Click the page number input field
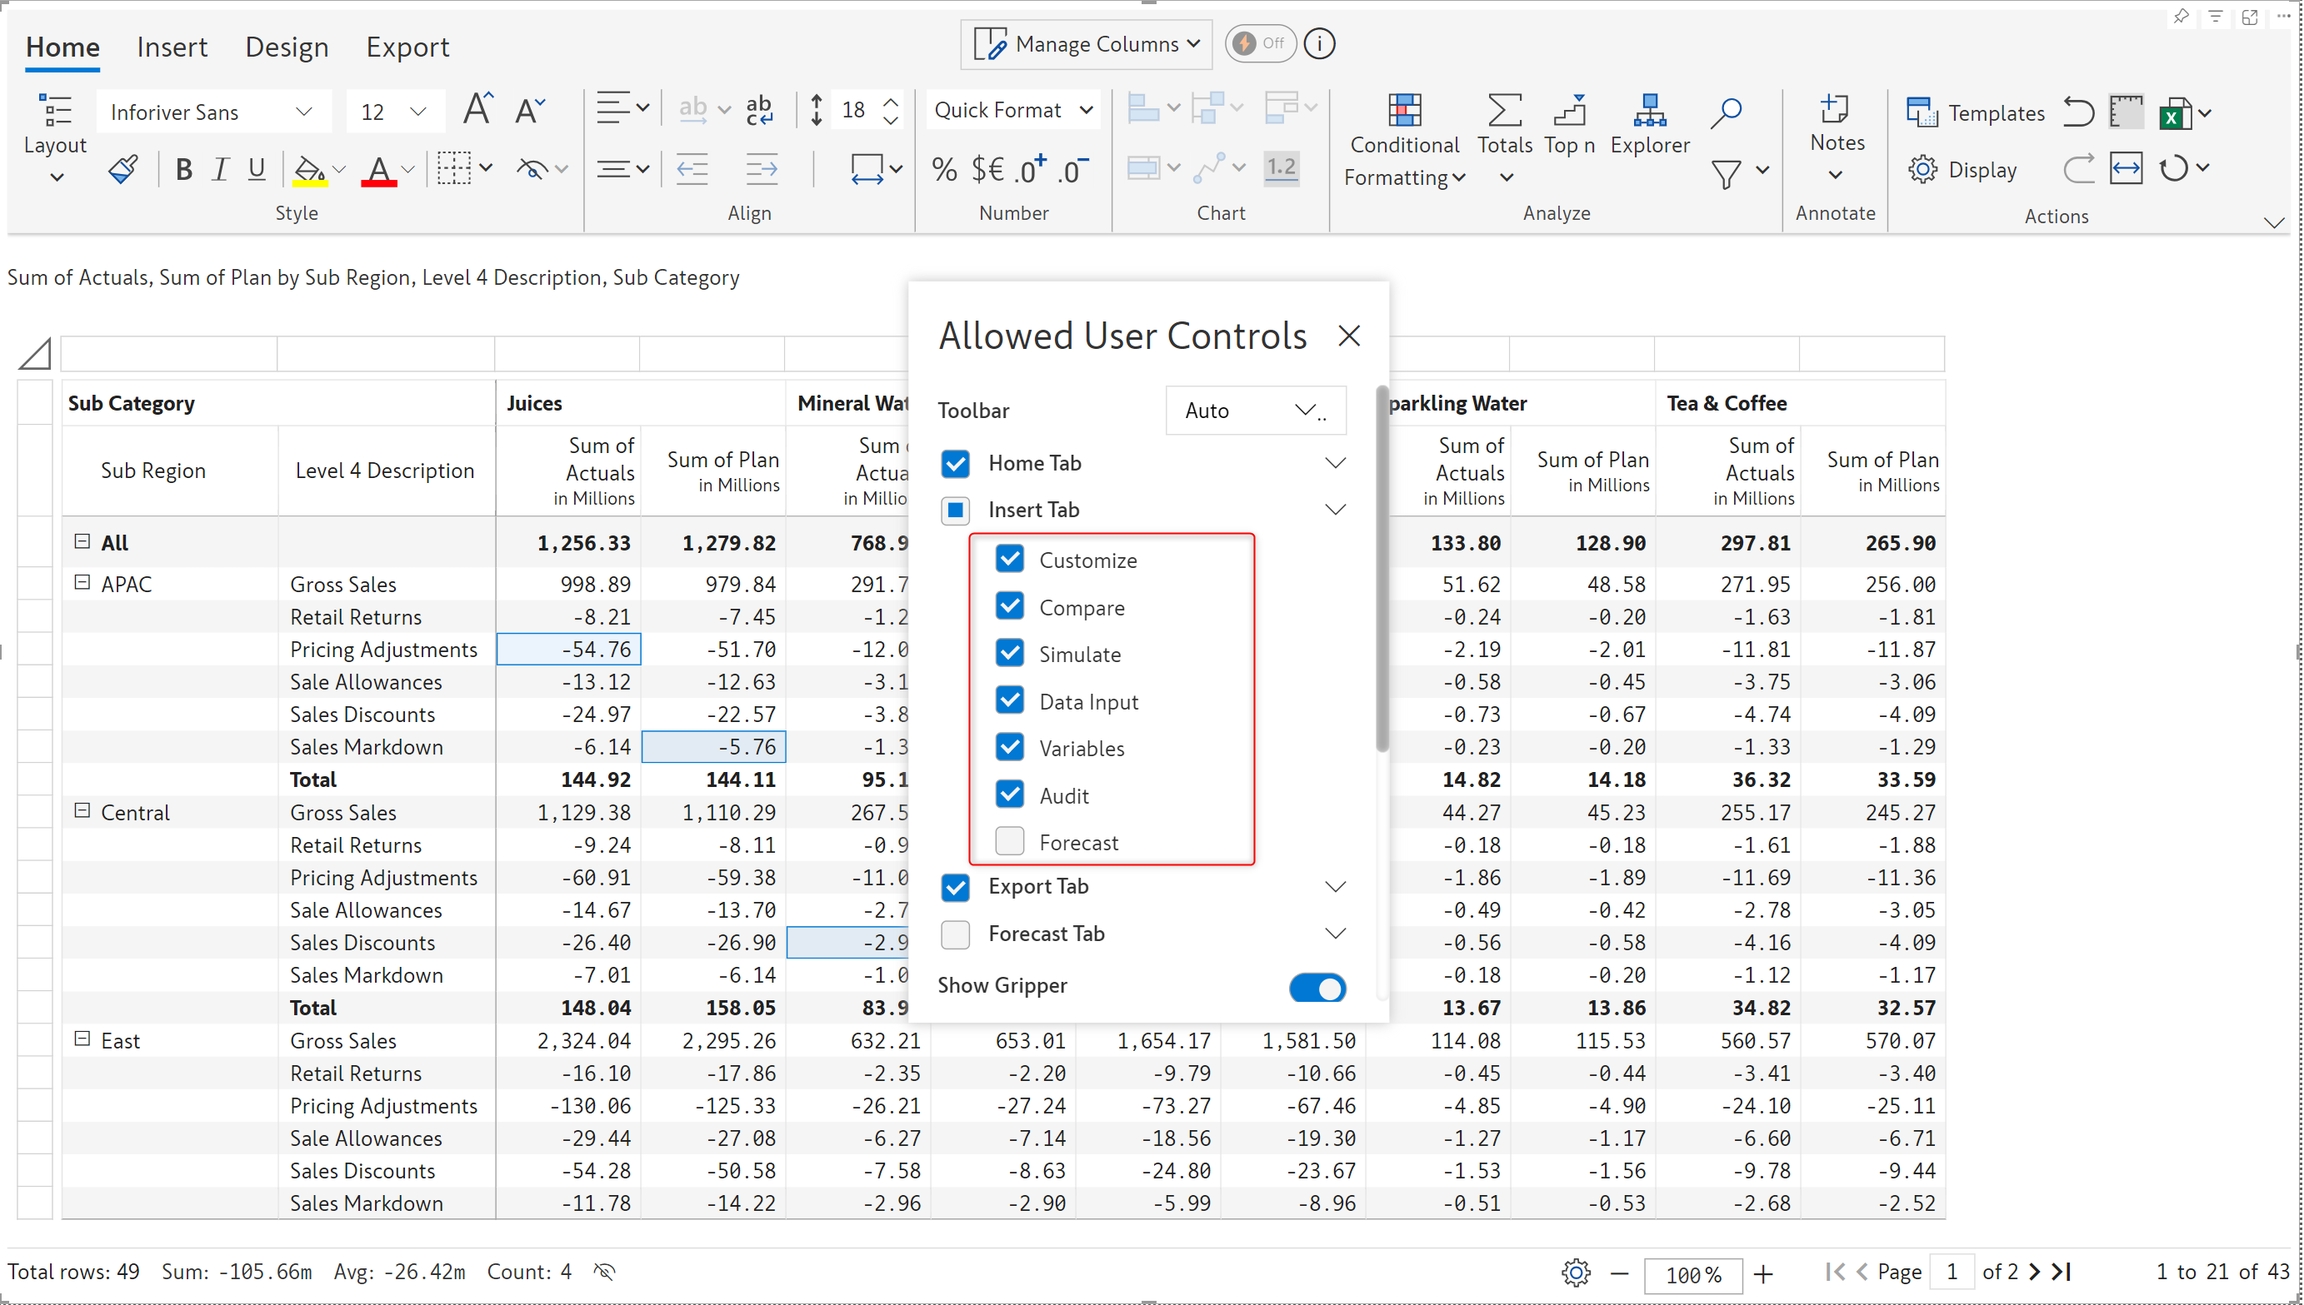 point(1951,1272)
